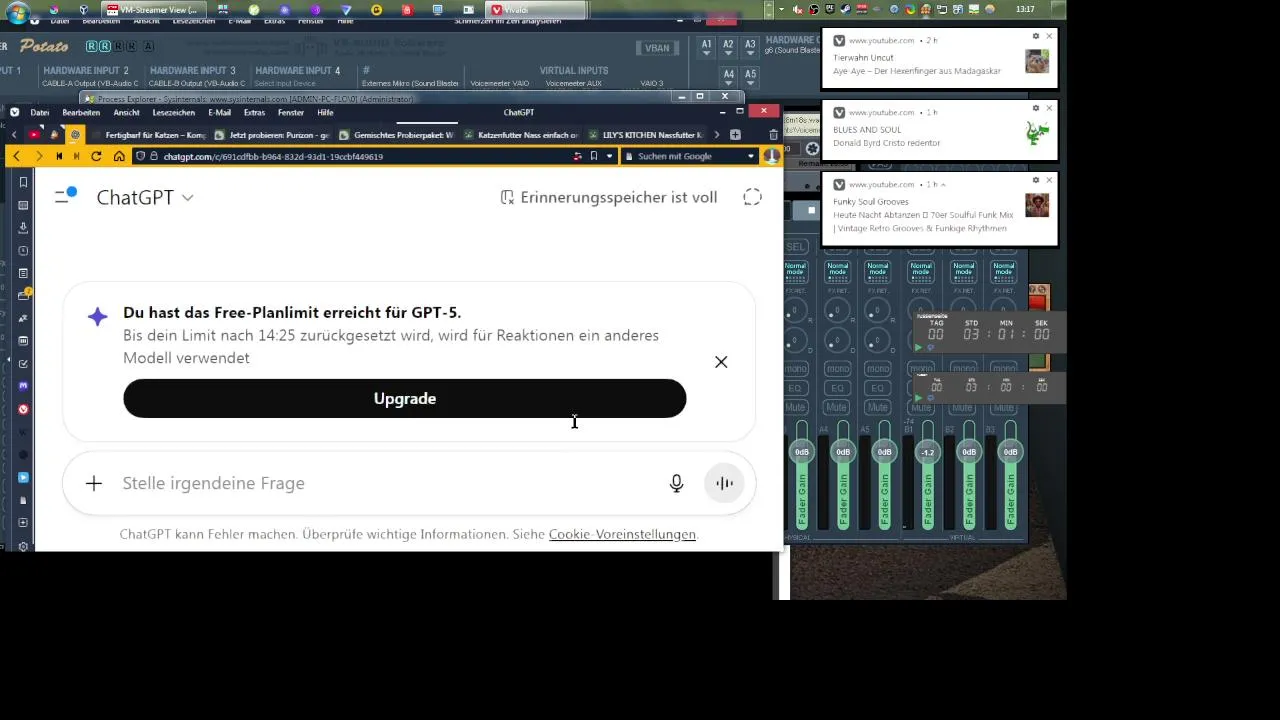The height and width of the screenshot is (720, 1280).
Task: Start the lower countdown timer play icon
Action: 918,397
